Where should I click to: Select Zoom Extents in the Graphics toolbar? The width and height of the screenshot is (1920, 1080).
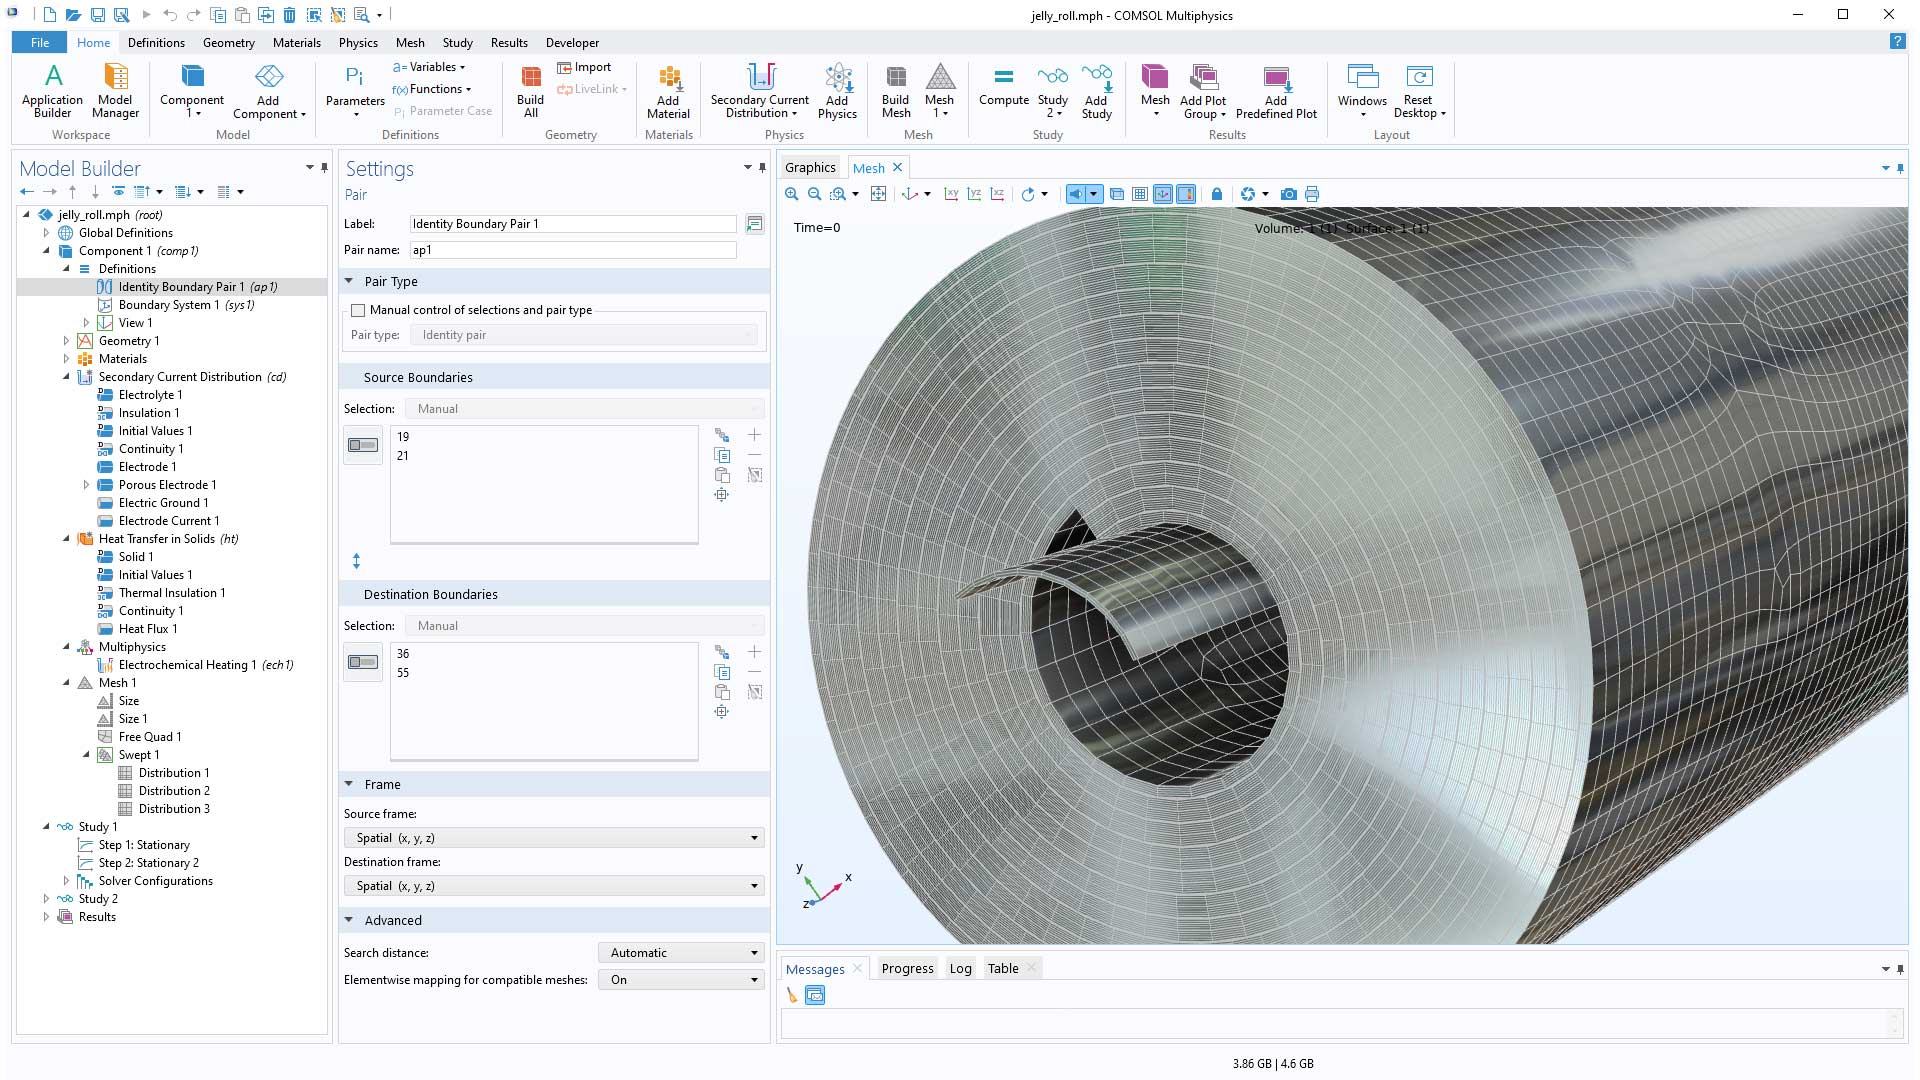[878, 194]
